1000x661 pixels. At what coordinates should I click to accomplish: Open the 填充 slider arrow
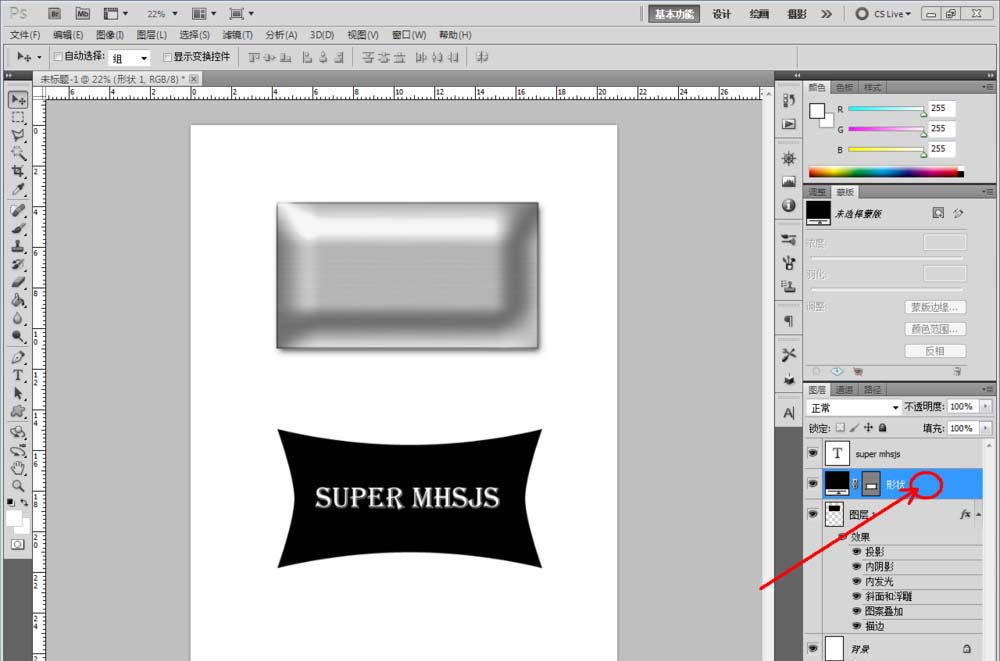point(986,428)
